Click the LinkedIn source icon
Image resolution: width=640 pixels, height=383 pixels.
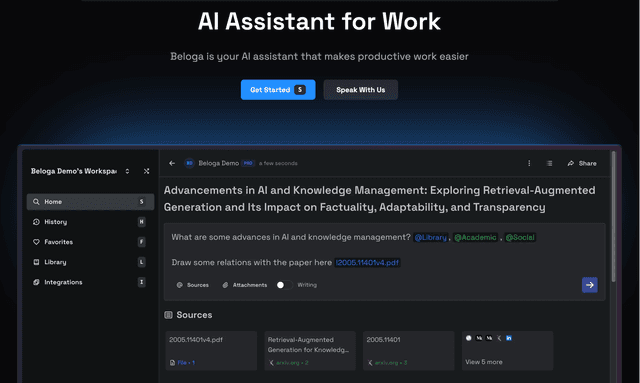(x=509, y=338)
